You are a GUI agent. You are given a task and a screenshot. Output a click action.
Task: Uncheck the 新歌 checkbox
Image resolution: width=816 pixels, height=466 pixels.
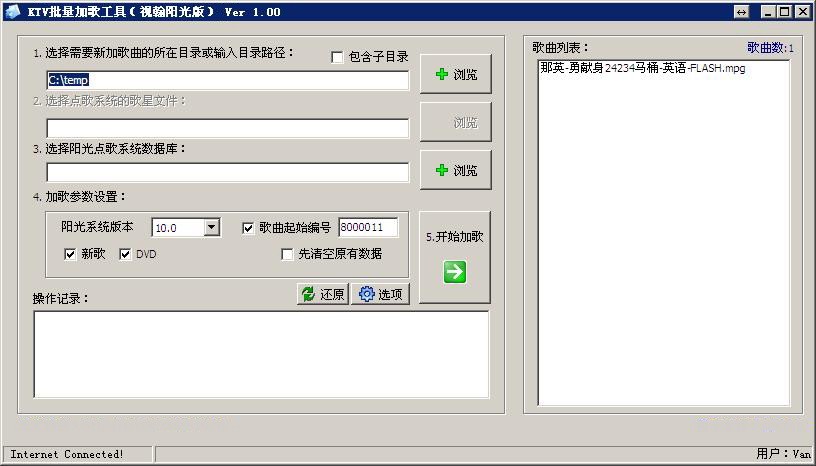(70, 254)
